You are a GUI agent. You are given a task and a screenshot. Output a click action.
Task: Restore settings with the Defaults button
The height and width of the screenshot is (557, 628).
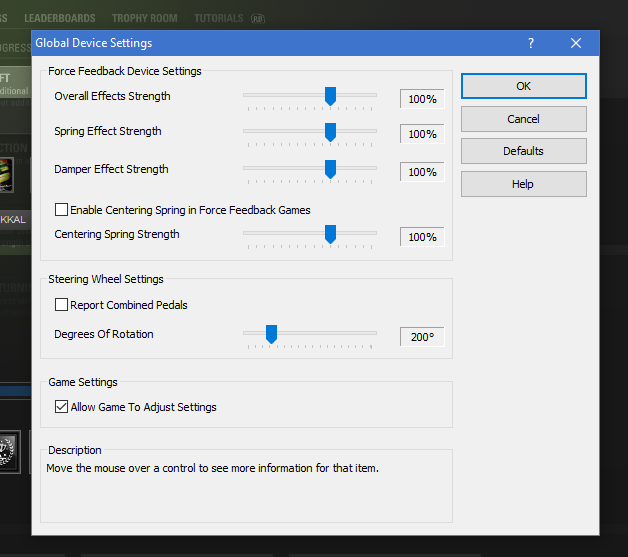pyautogui.click(x=523, y=151)
